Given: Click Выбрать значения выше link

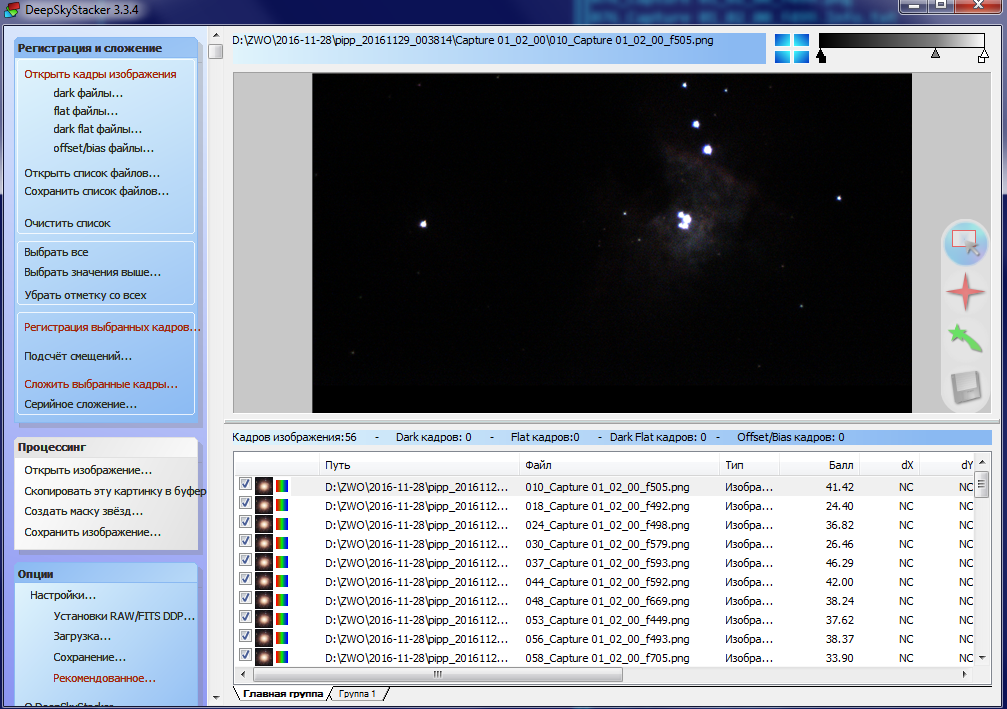Looking at the screenshot, I should point(92,272).
